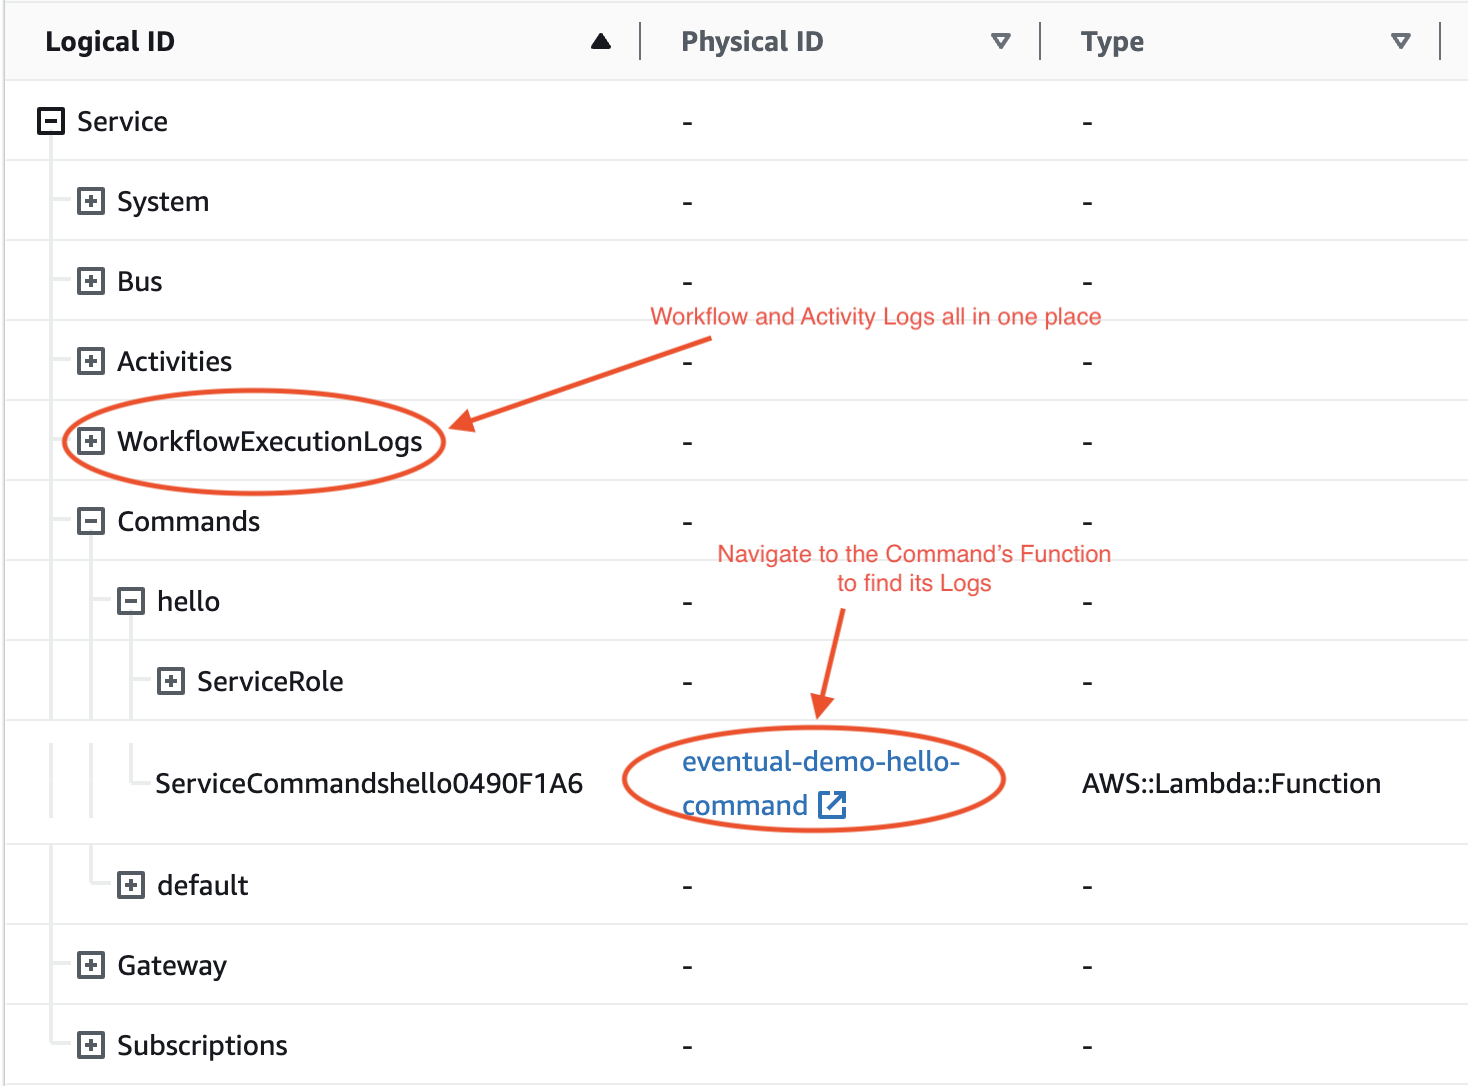Collapse the Commands node
The width and height of the screenshot is (1468, 1086).
(x=91, y=521)
